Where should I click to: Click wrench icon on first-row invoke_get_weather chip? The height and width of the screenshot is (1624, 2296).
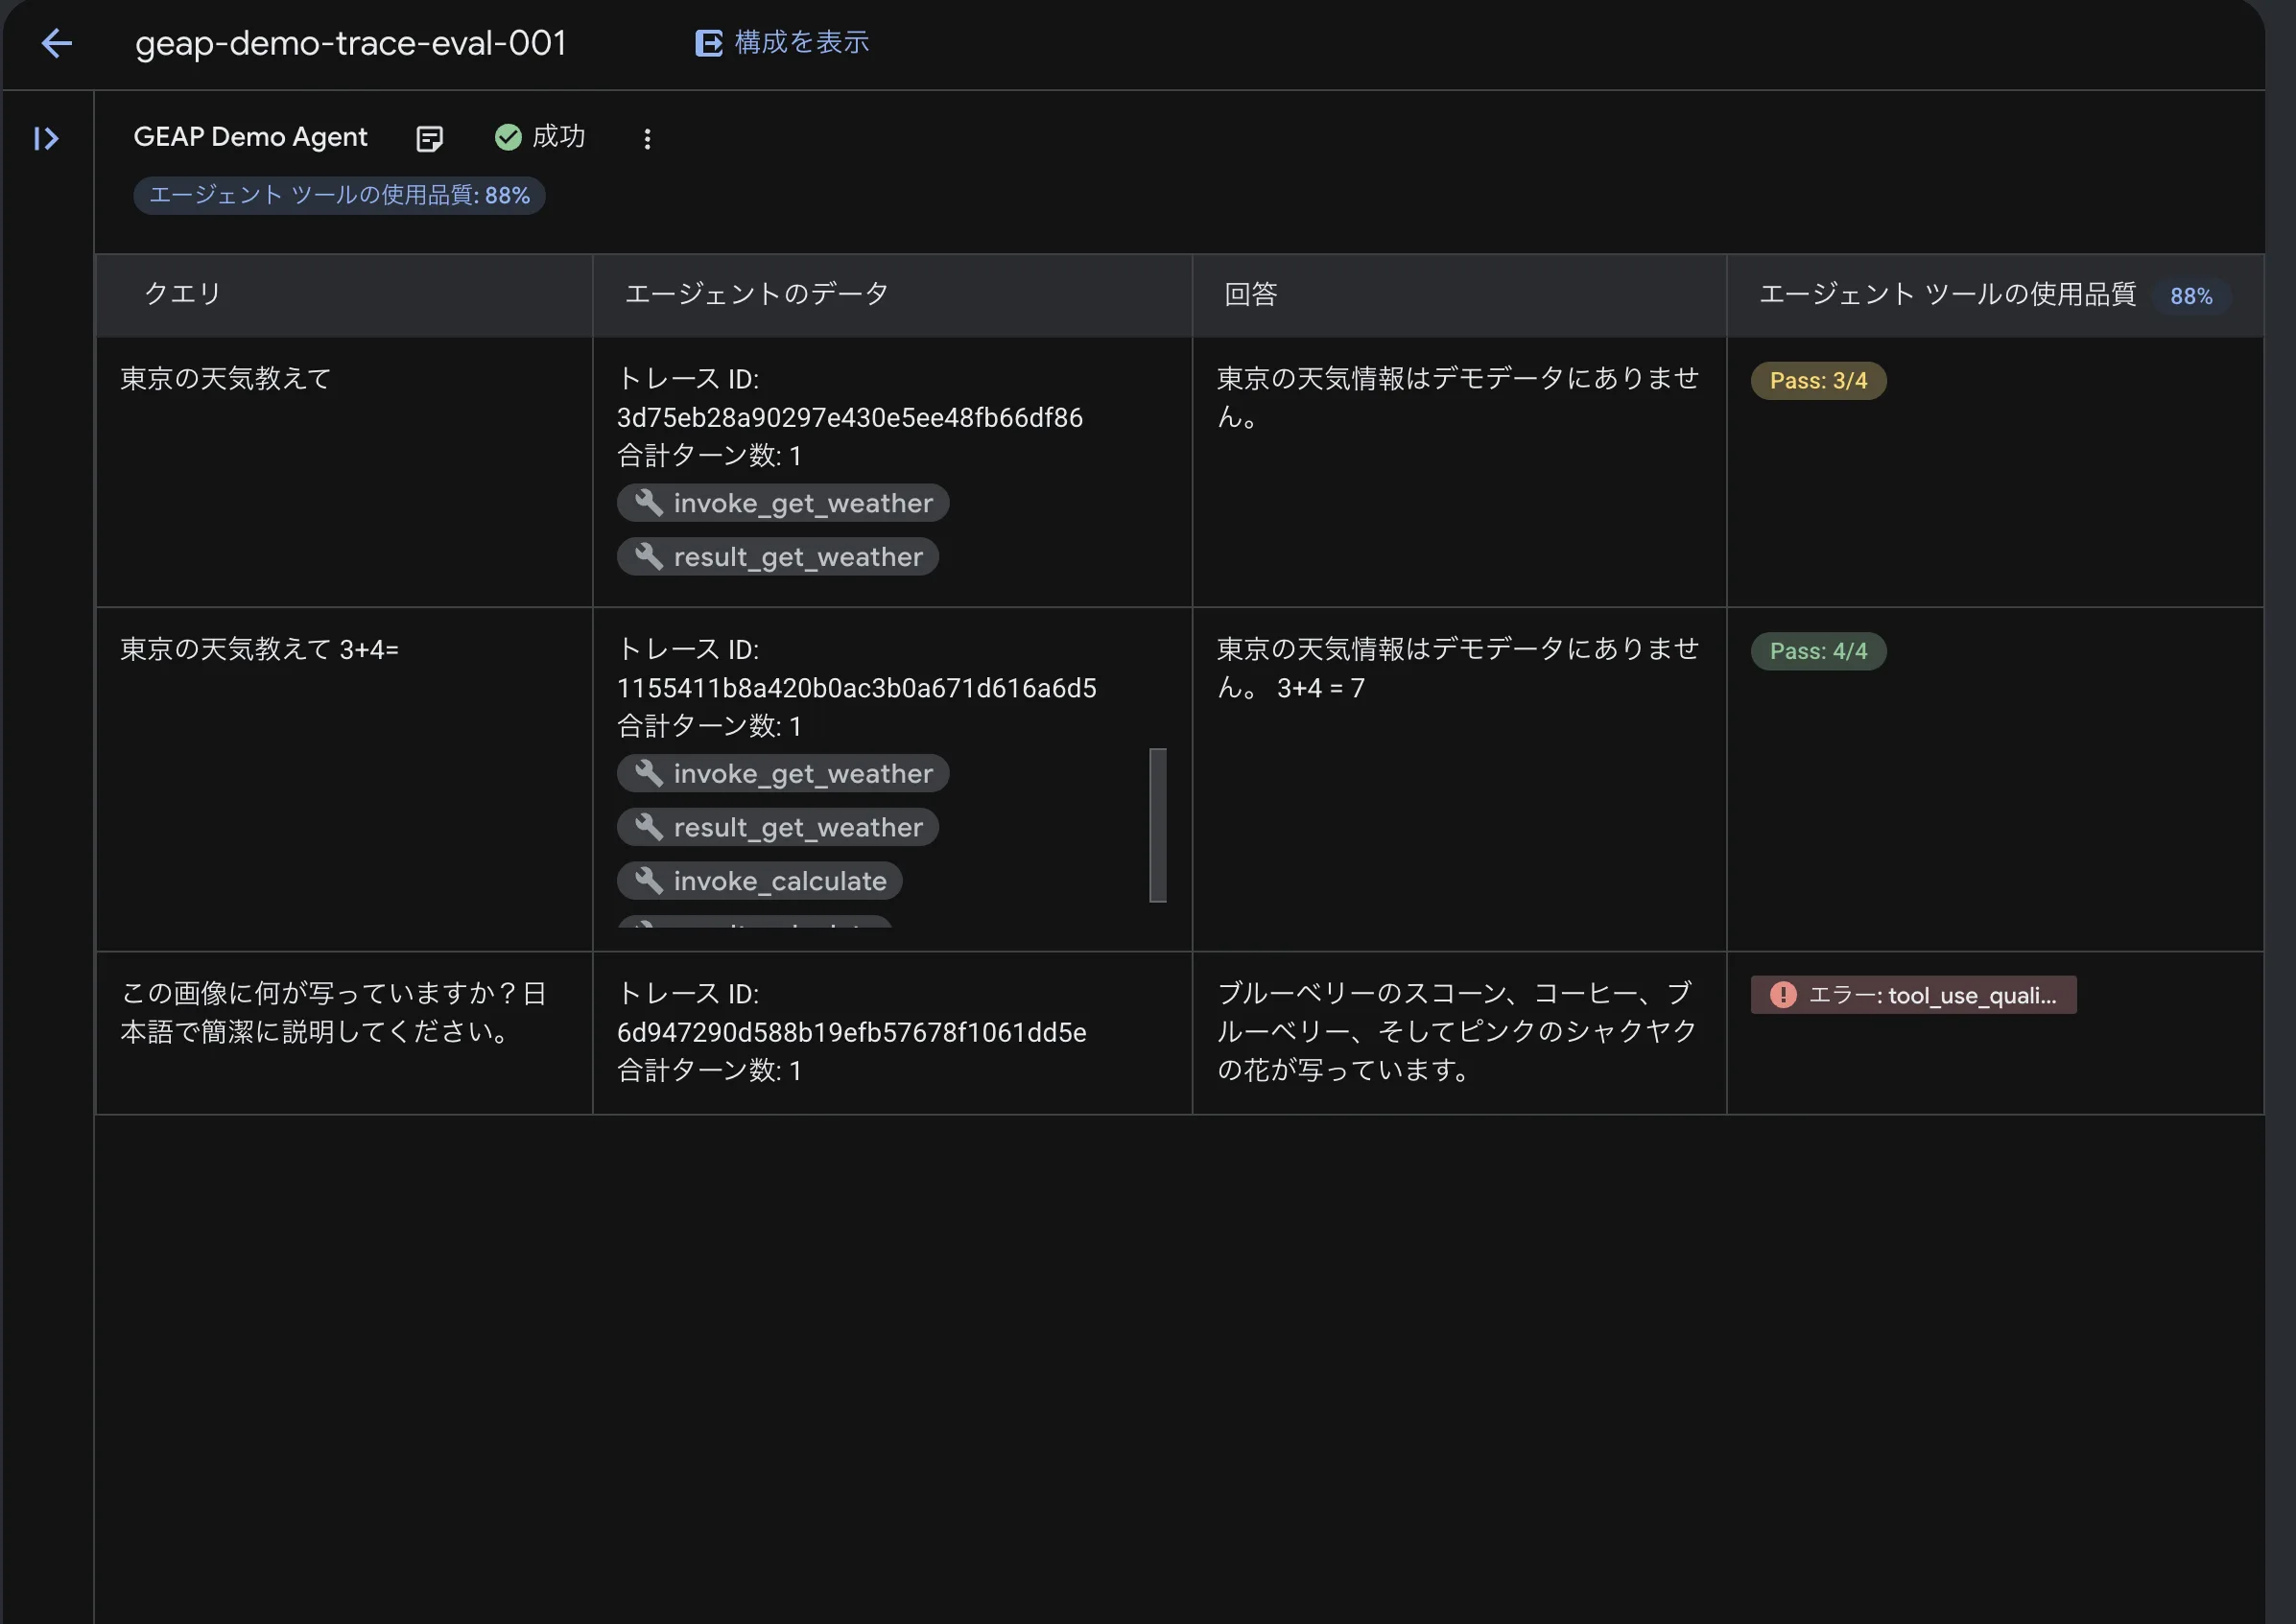click(649, 502)
